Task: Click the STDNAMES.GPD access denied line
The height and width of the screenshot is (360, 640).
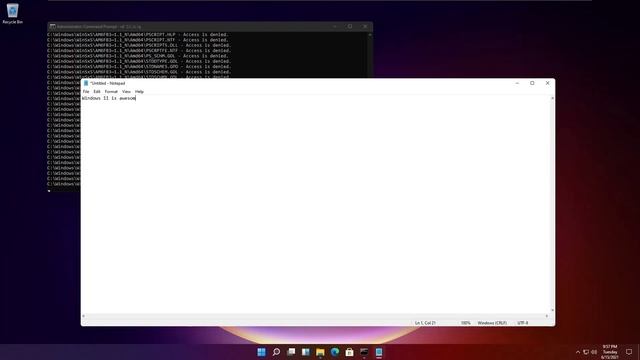Action: click(x=139, y=67)
